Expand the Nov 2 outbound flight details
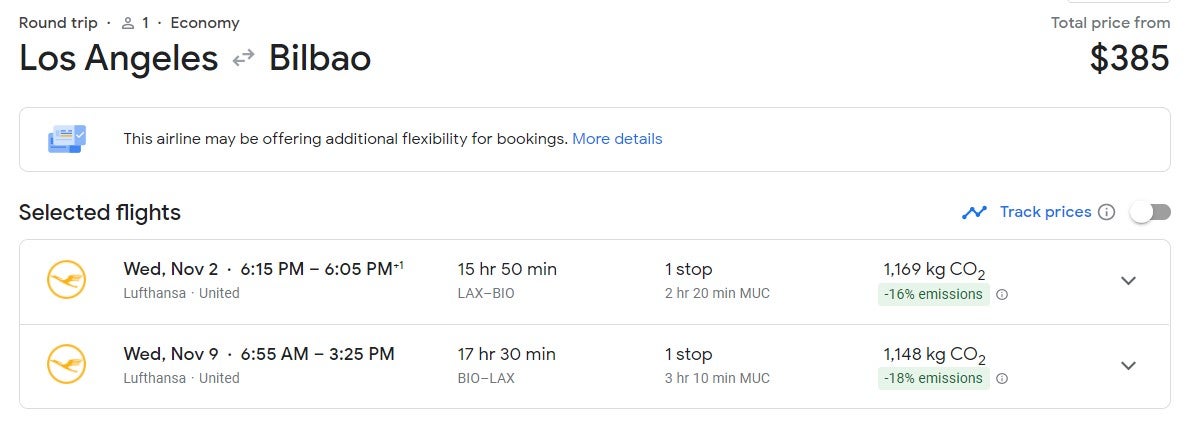 click(1128, 281)
